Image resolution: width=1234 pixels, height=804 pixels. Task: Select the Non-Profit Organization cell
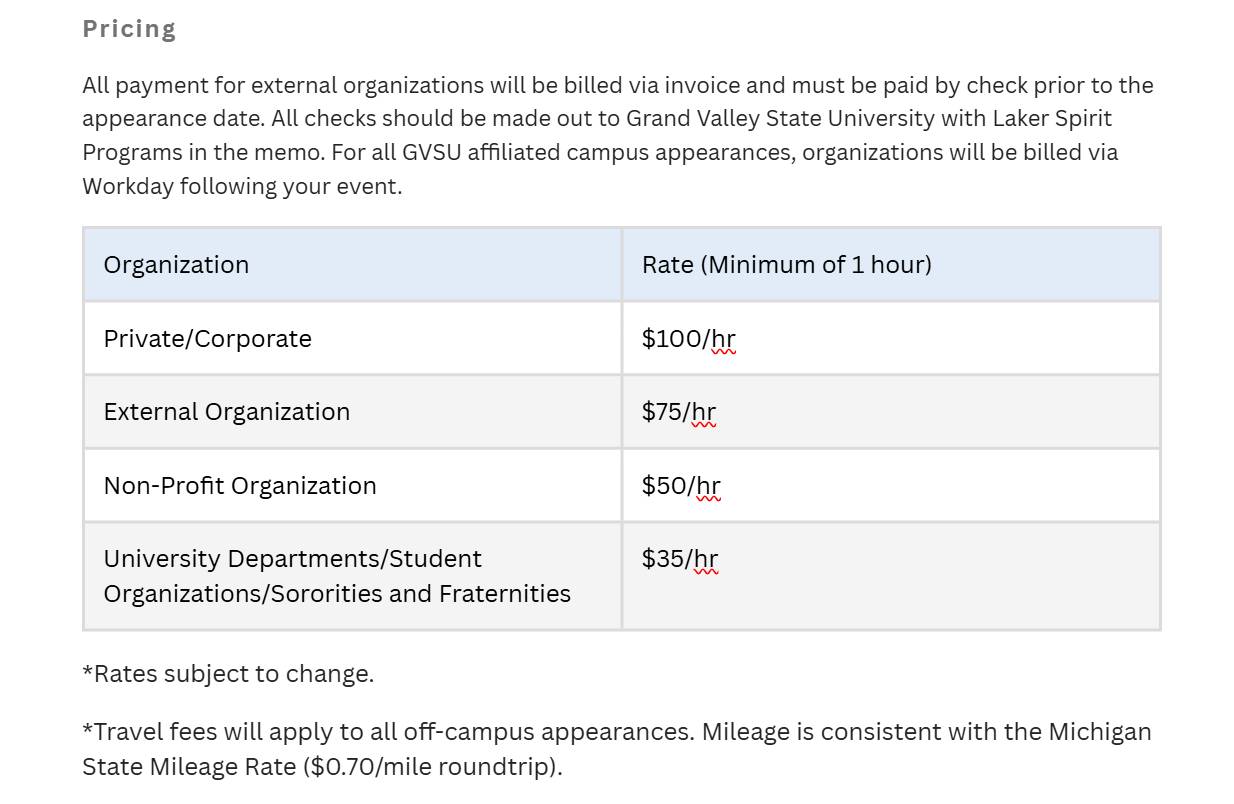(240, 486)
